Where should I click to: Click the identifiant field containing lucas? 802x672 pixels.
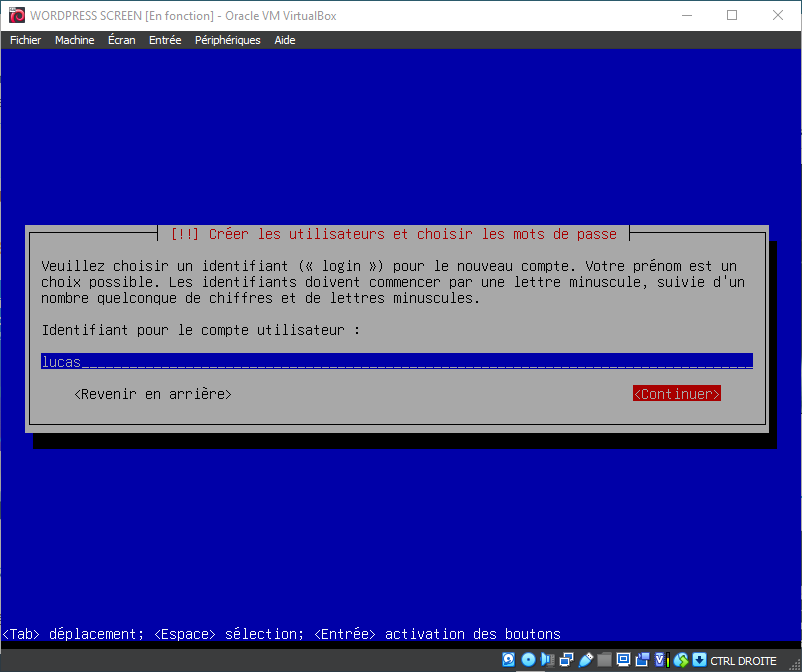point(396,361)
